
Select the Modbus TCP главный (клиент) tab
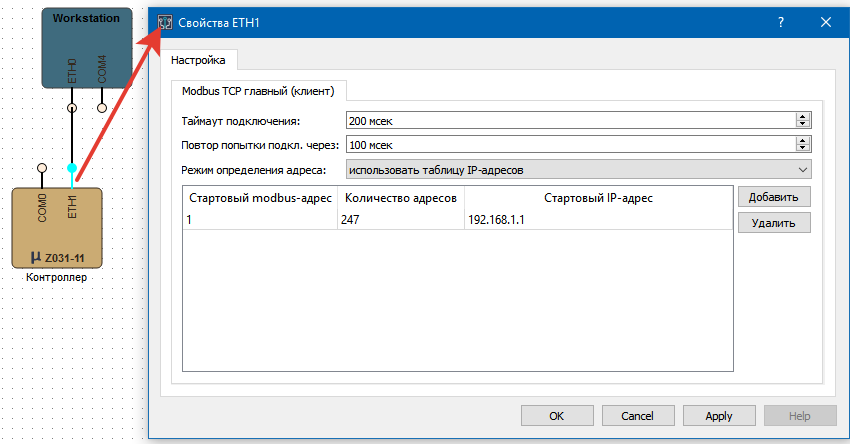pyautogui.click(x=258, y=91)
